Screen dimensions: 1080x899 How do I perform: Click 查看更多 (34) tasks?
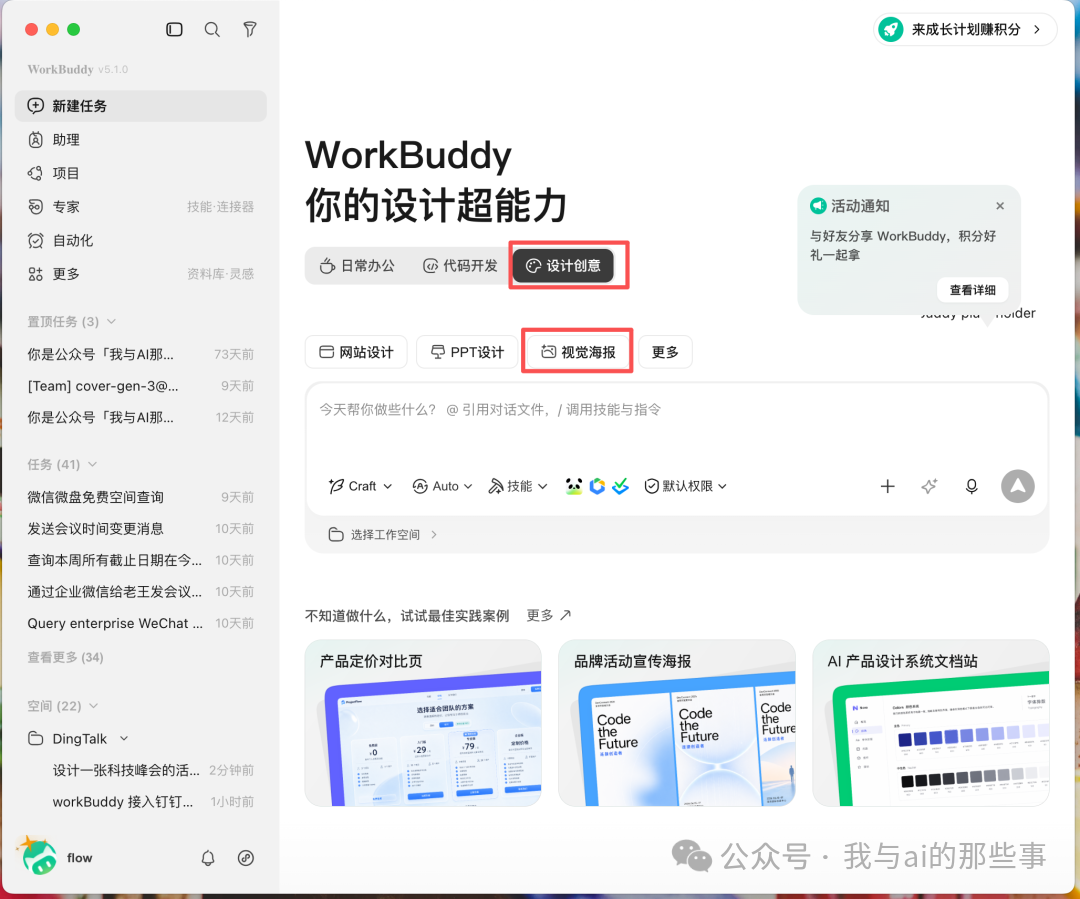tap(65, 657)
